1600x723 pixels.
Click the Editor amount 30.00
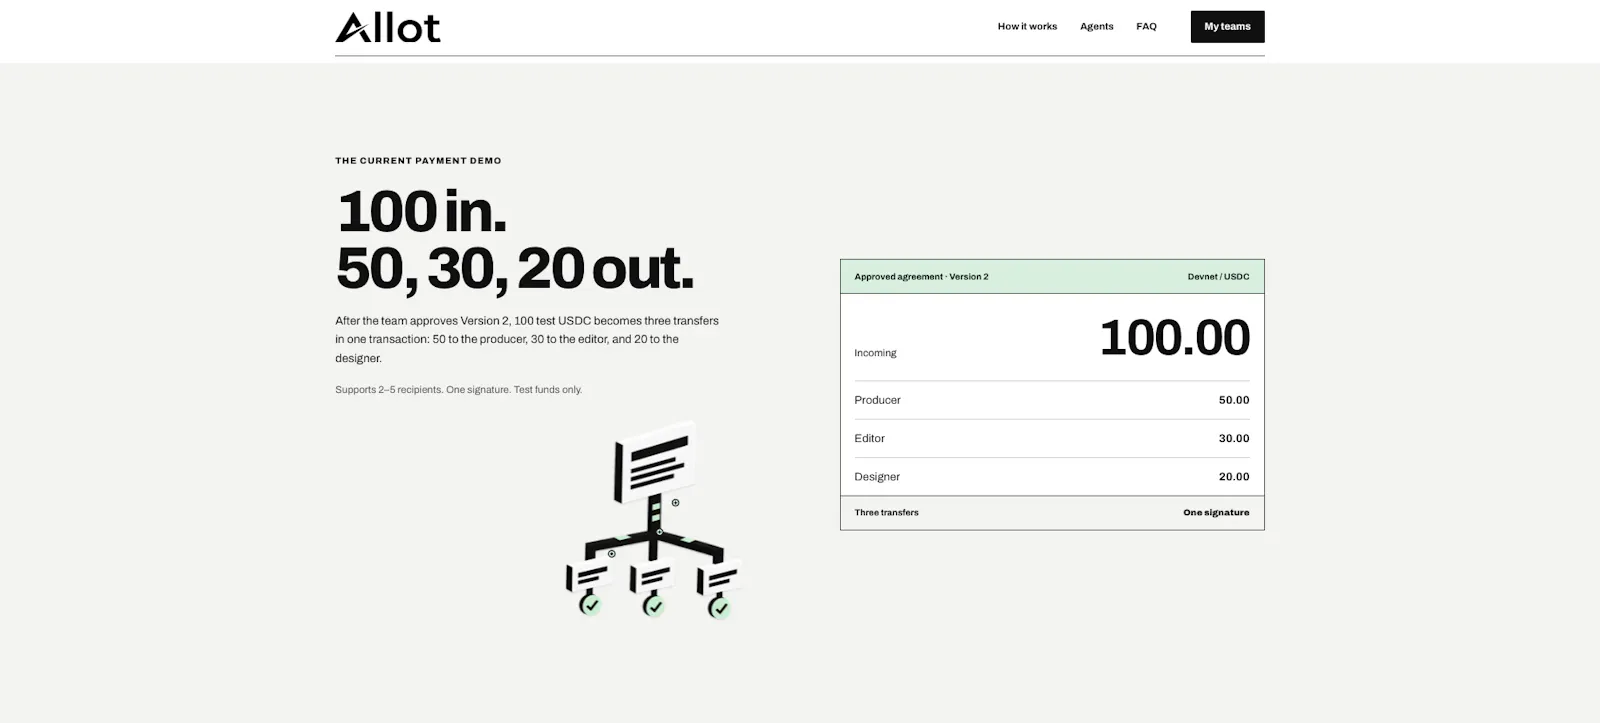[1234, 438]
